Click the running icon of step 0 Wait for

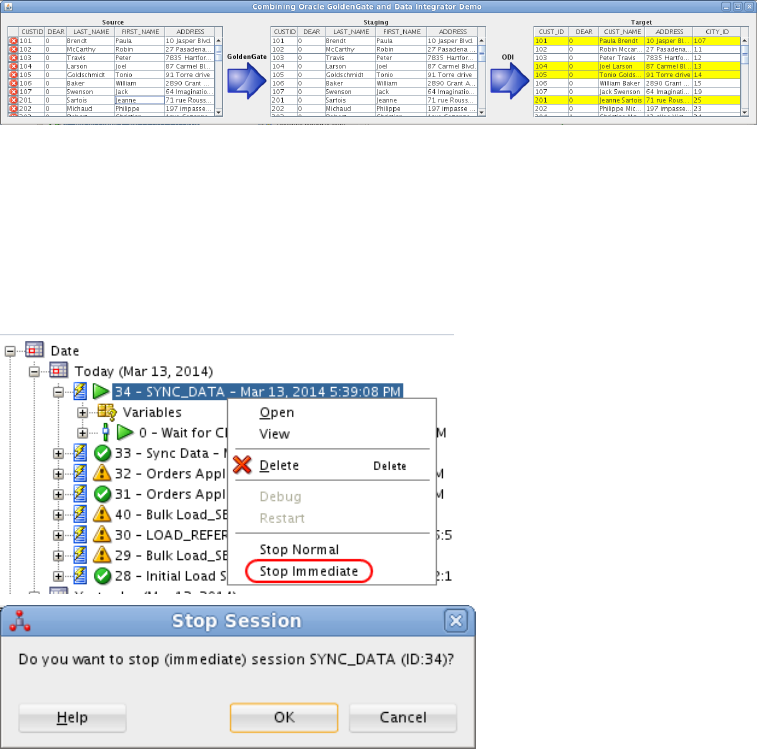coord(125,432)
